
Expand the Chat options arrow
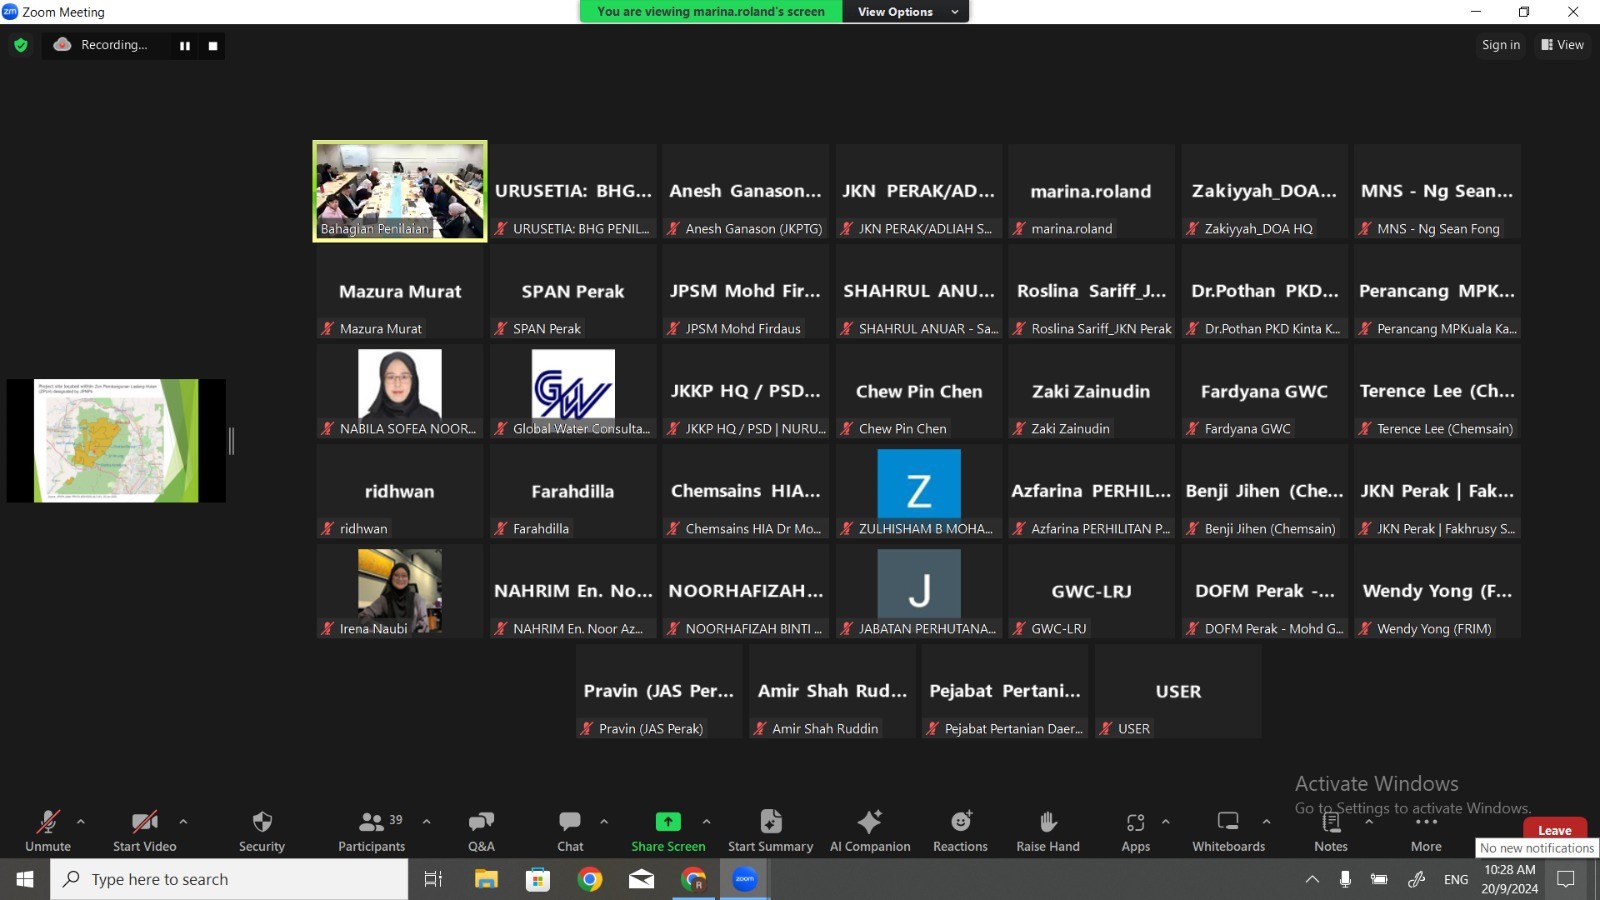click(604, 822)
